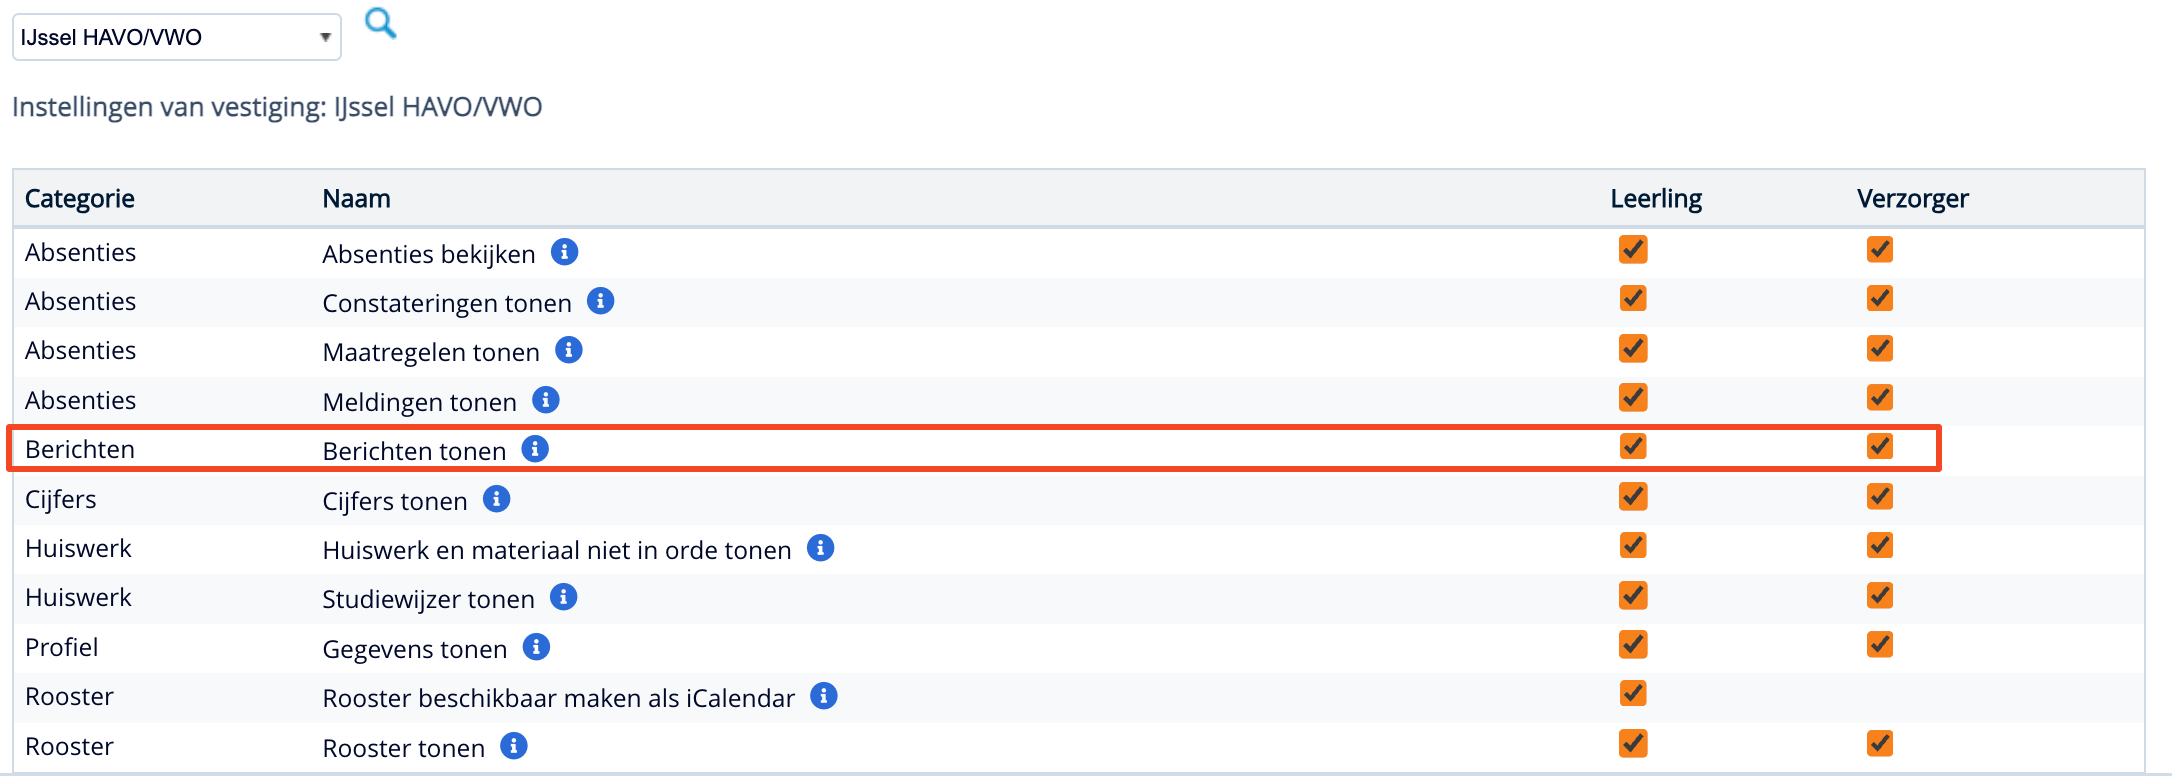The image size is (2172, 776).
Task: Show info for Gegevens tonen
Action: click(537, 647)
